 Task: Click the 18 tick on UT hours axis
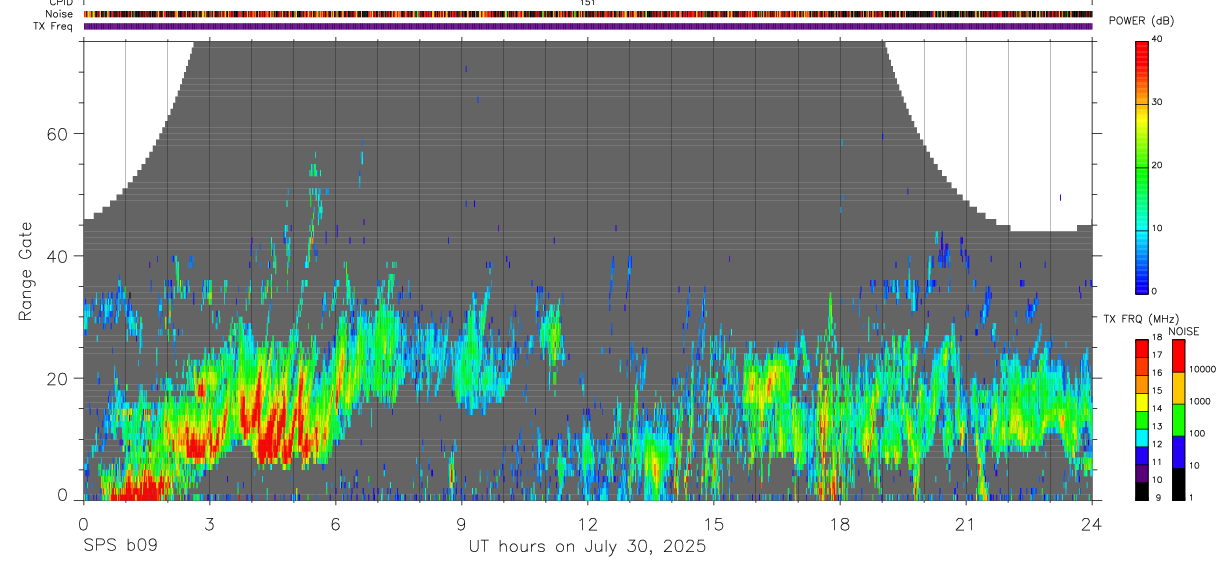tap(840, 524)
